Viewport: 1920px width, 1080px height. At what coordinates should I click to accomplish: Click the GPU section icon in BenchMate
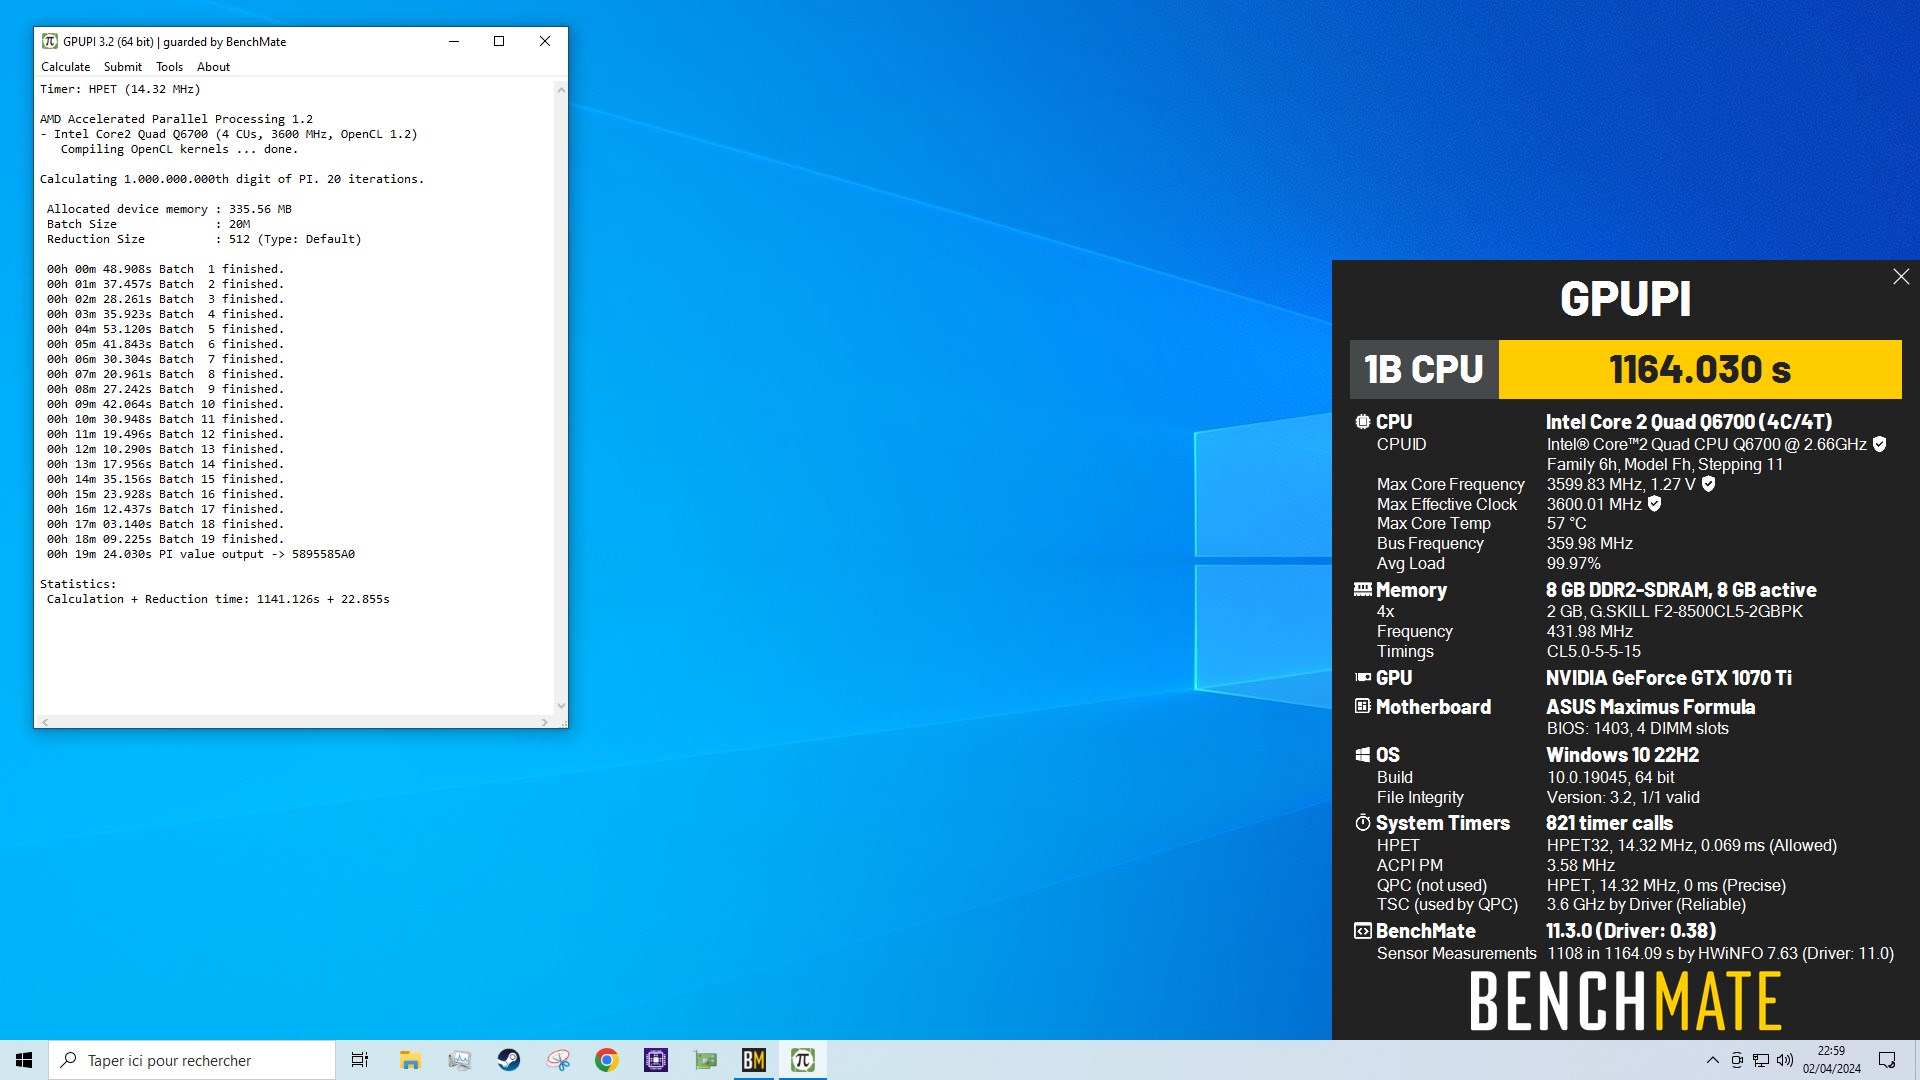click(x=1362, y=678)
